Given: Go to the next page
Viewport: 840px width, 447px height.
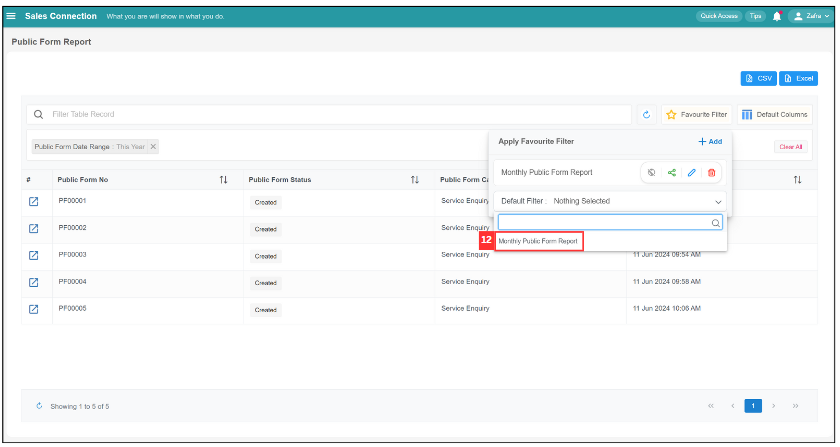Looking at the screenshot, I should (x=774, y=406).
